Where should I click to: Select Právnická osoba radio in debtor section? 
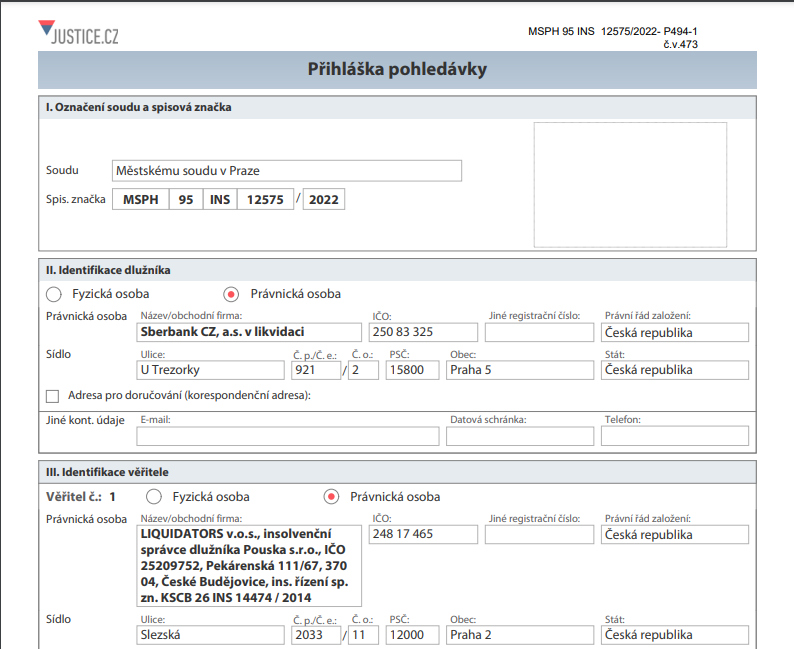coord(231,294)
